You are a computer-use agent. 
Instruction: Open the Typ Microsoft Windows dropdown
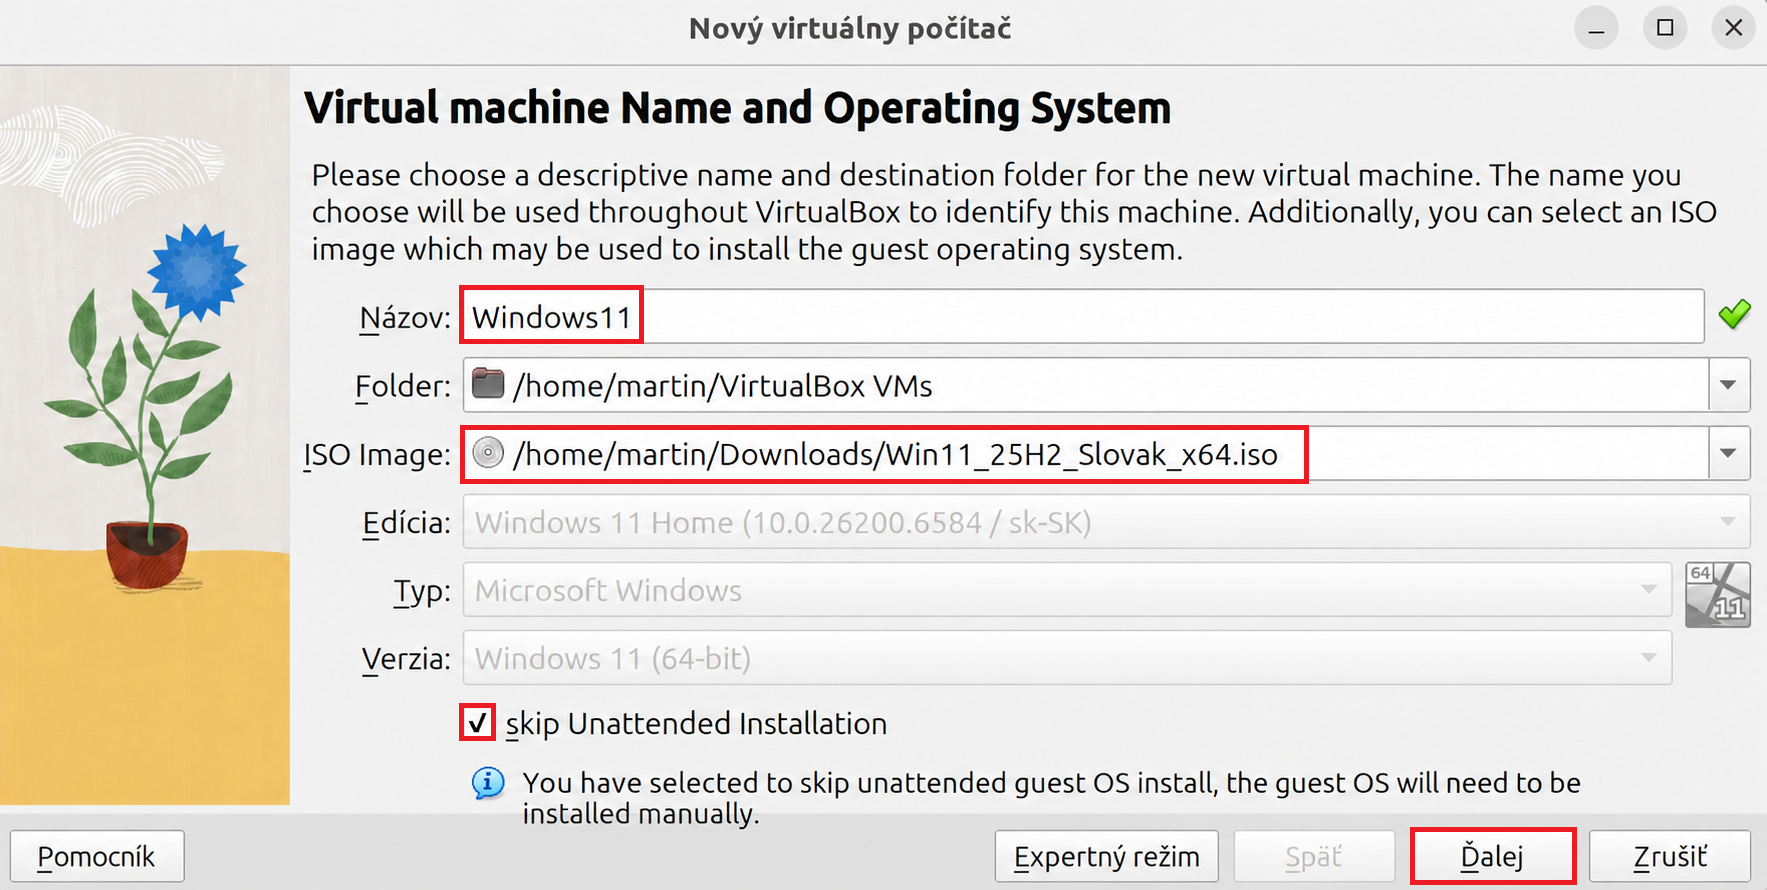click(1067, 590)
